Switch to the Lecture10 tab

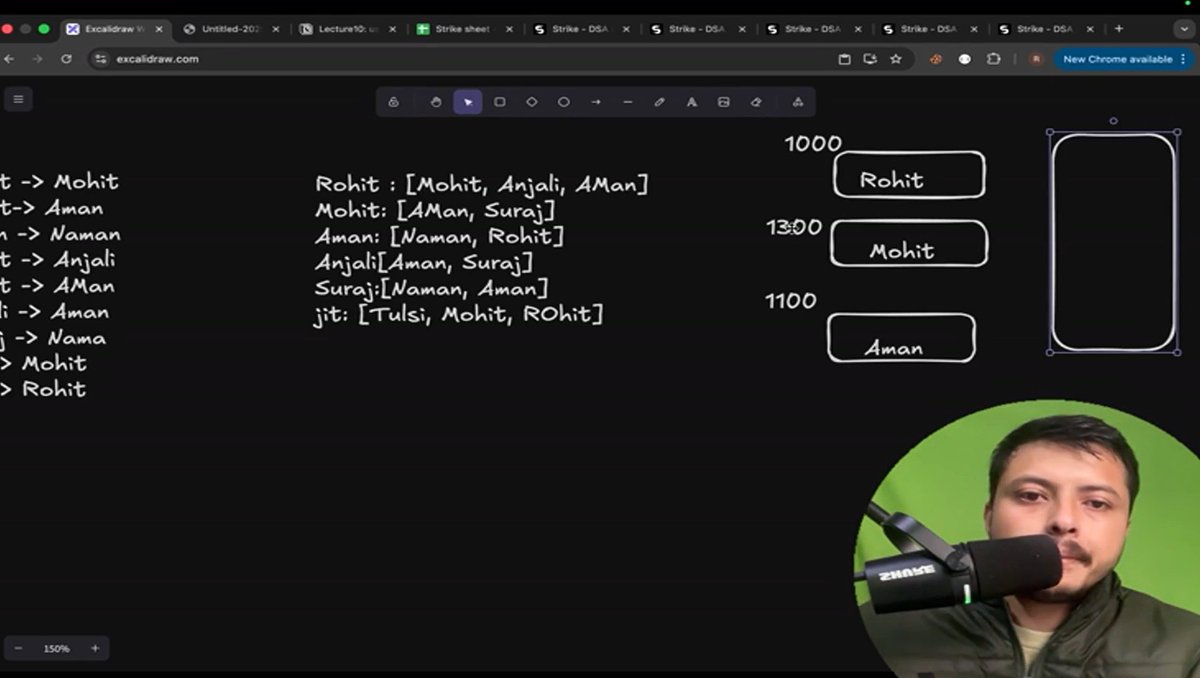pyautogui.click(x=348, y=29)
